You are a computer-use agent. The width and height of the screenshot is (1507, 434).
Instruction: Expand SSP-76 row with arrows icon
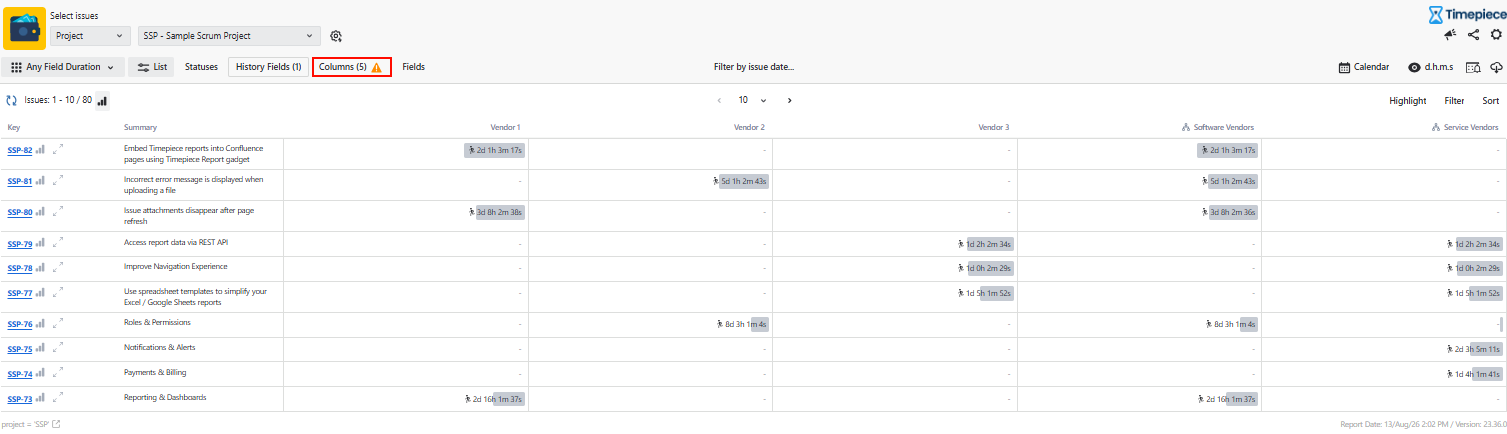click(58, 324)
